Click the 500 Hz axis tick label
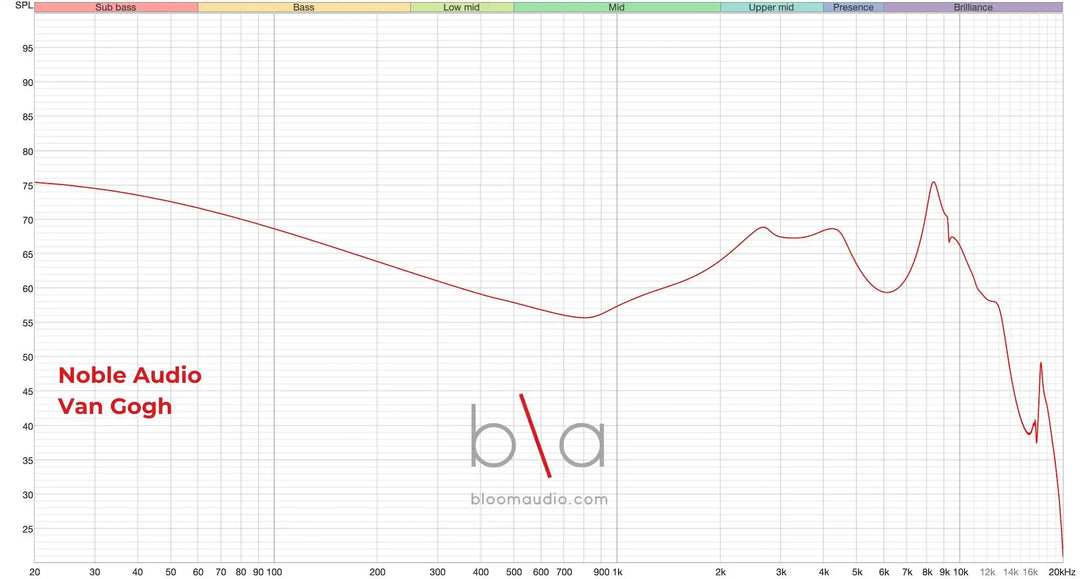The height and width of the screenshot is (579, 1080). coord(514,572)
